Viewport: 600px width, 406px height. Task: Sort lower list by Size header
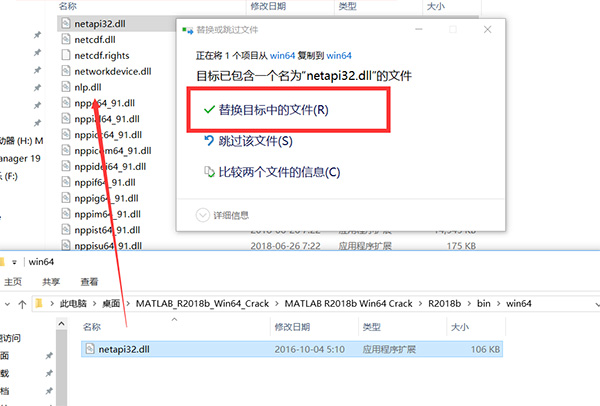click(460, 327)
